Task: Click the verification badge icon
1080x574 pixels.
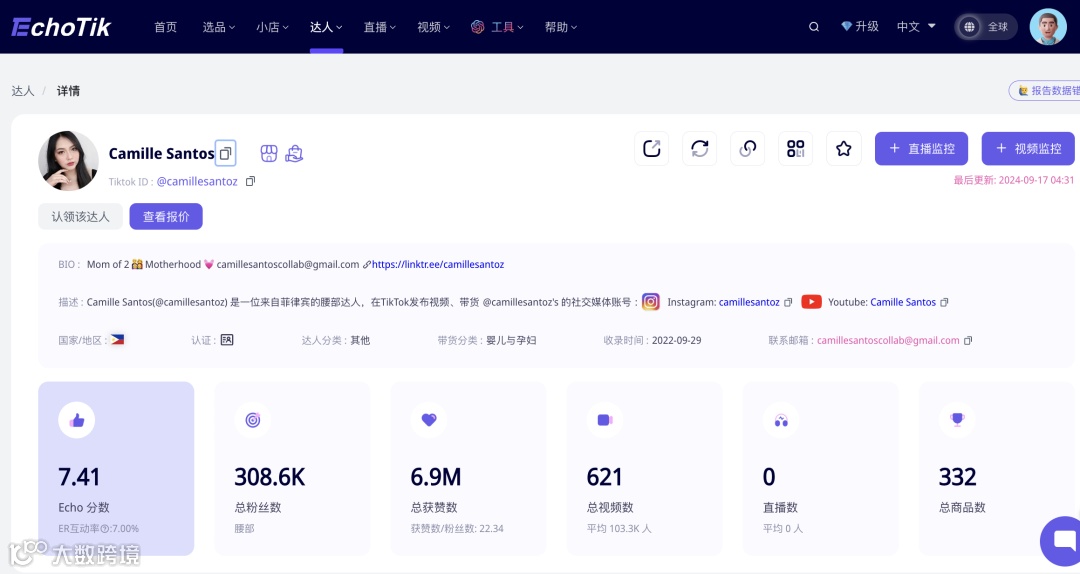Action: pos(227,340)
